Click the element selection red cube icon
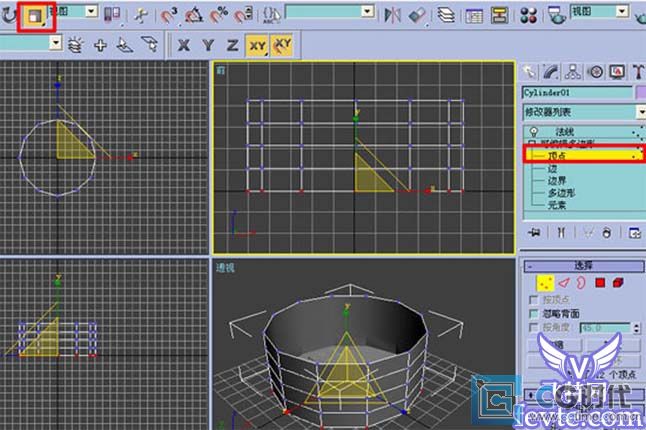 pyautogui.click(x=618, y=283)
